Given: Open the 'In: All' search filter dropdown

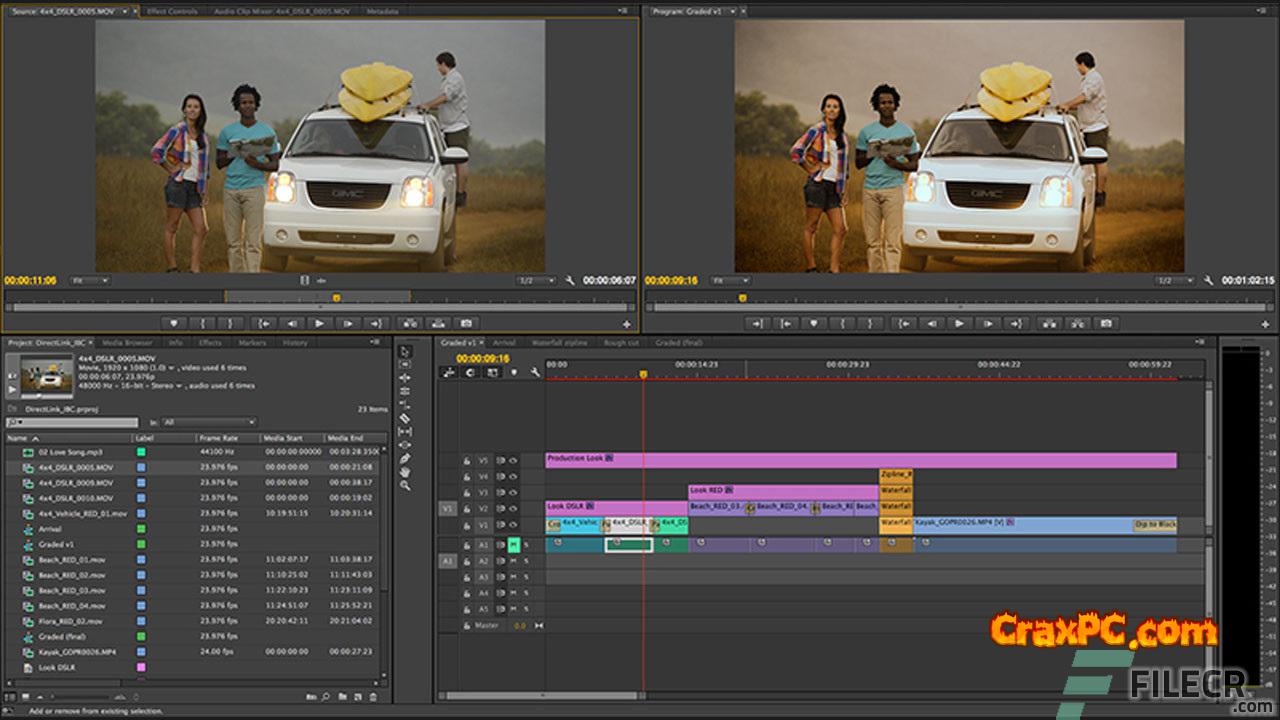Looking at the screenshot, I should click(208, 422).
